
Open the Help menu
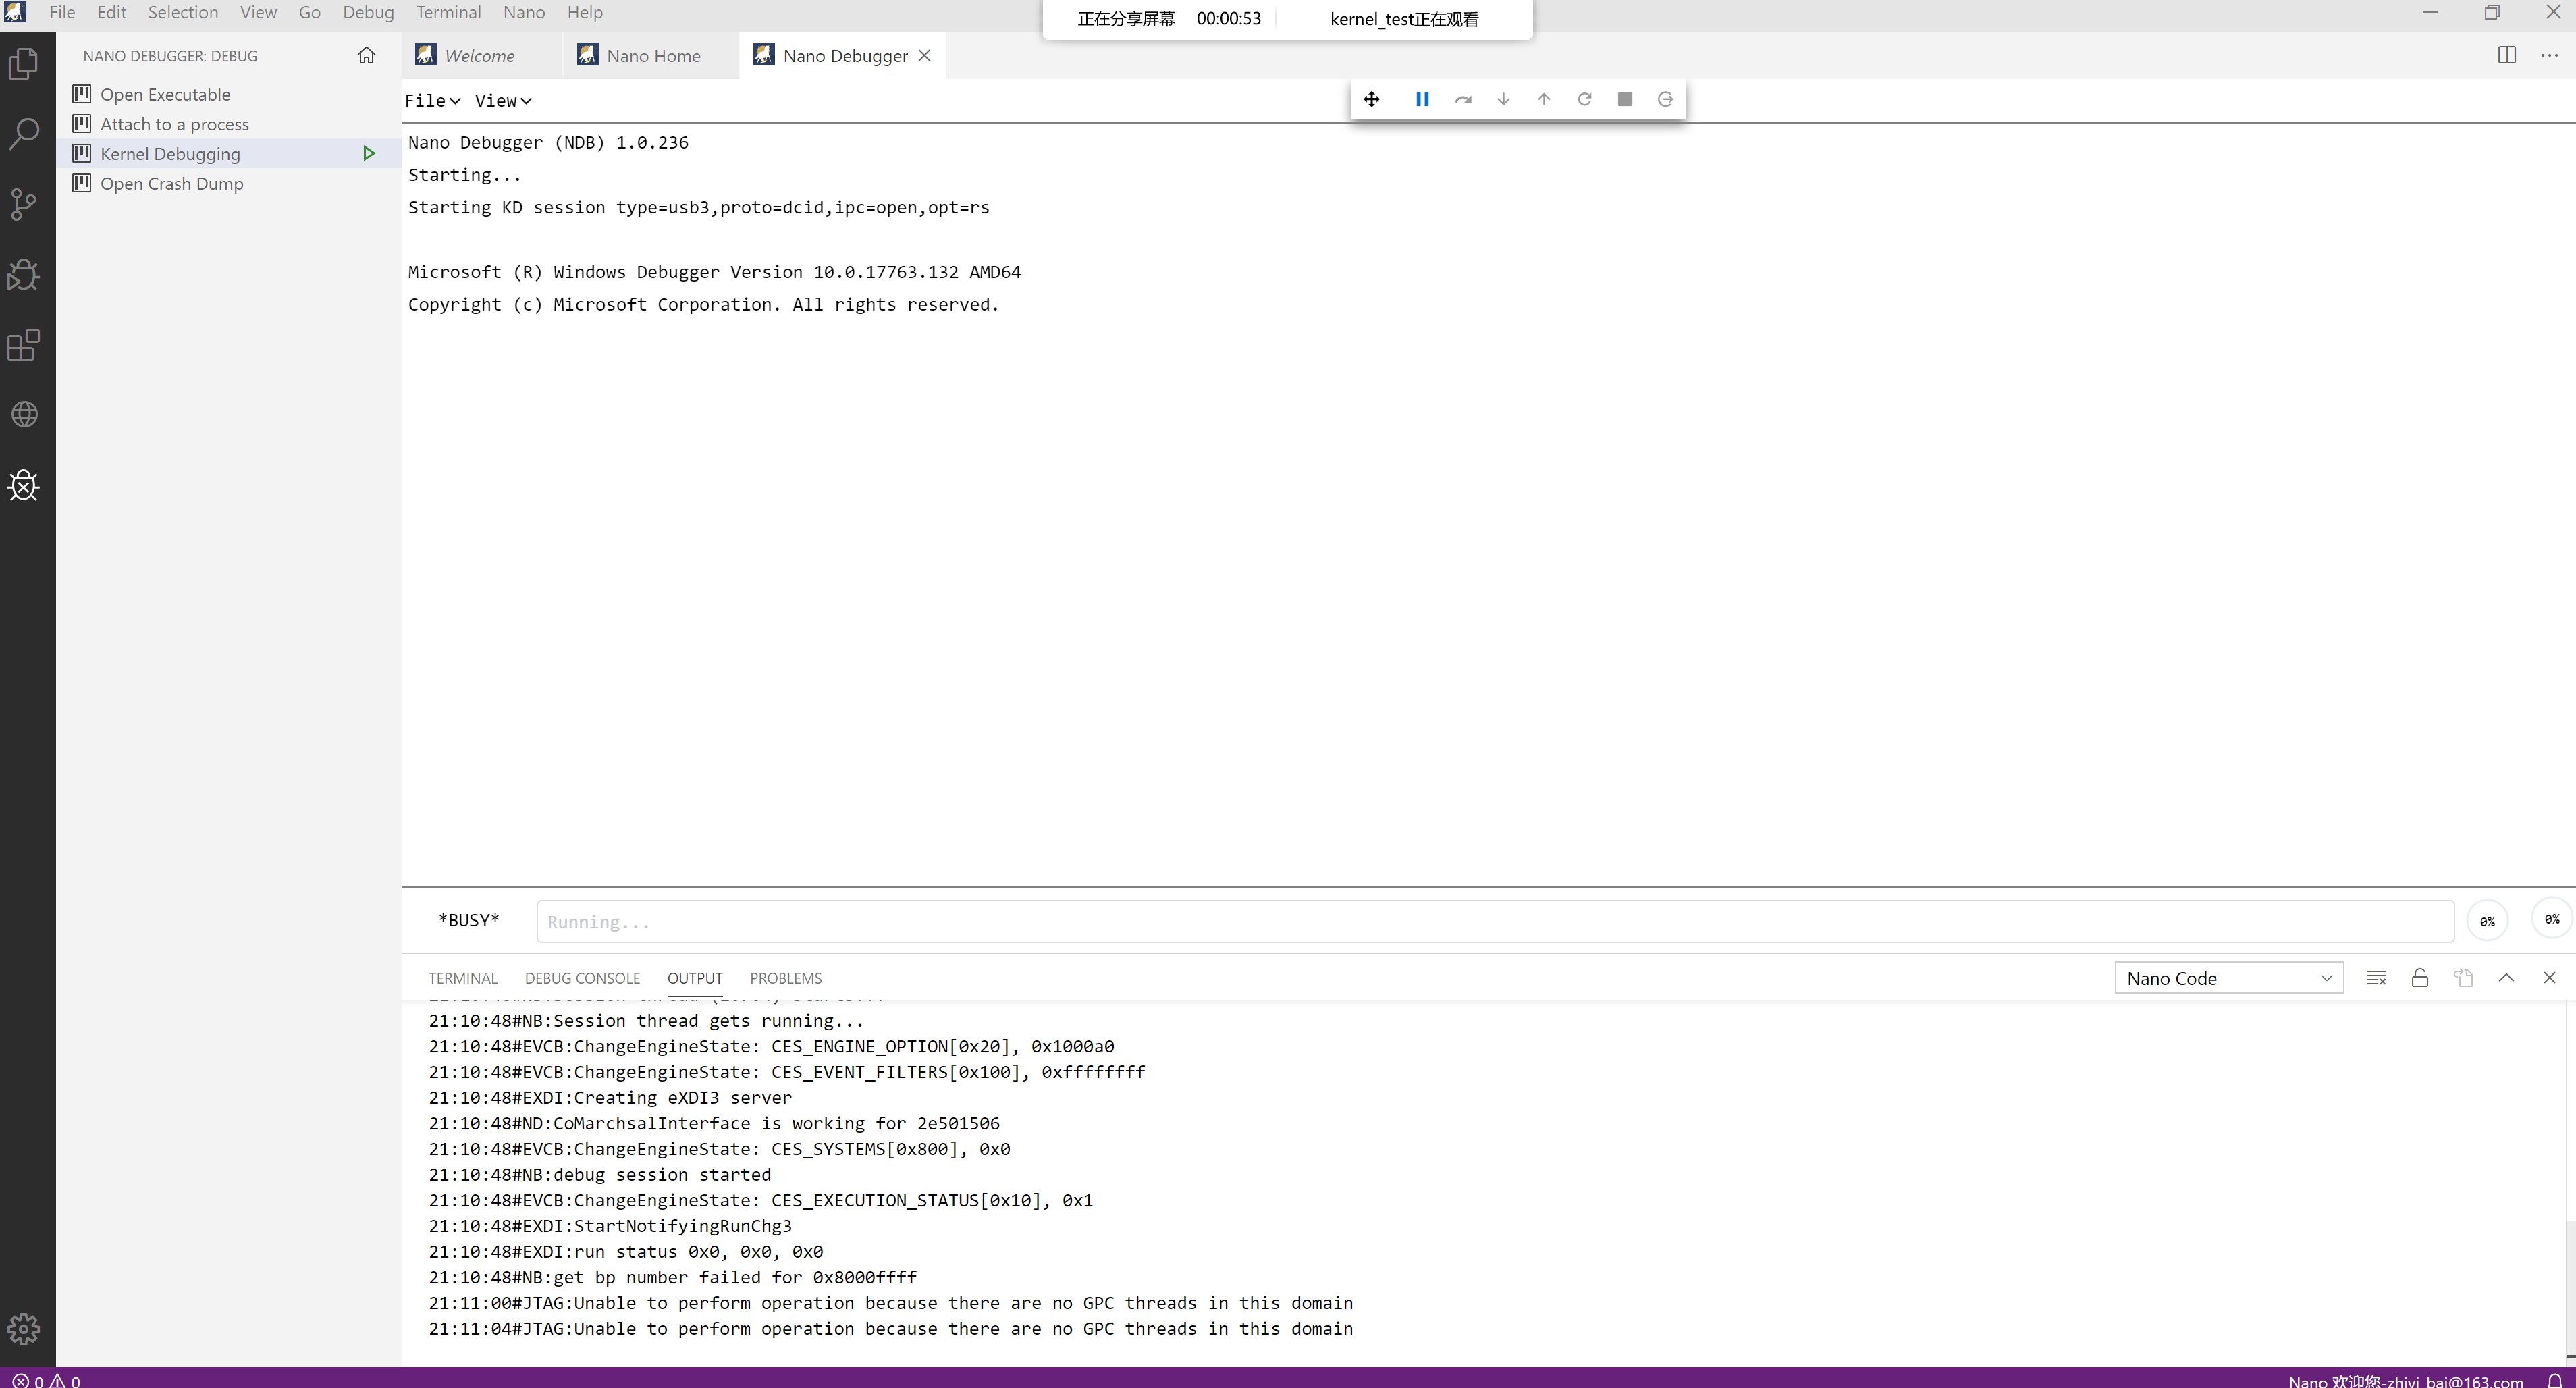[x=585, y=12]
